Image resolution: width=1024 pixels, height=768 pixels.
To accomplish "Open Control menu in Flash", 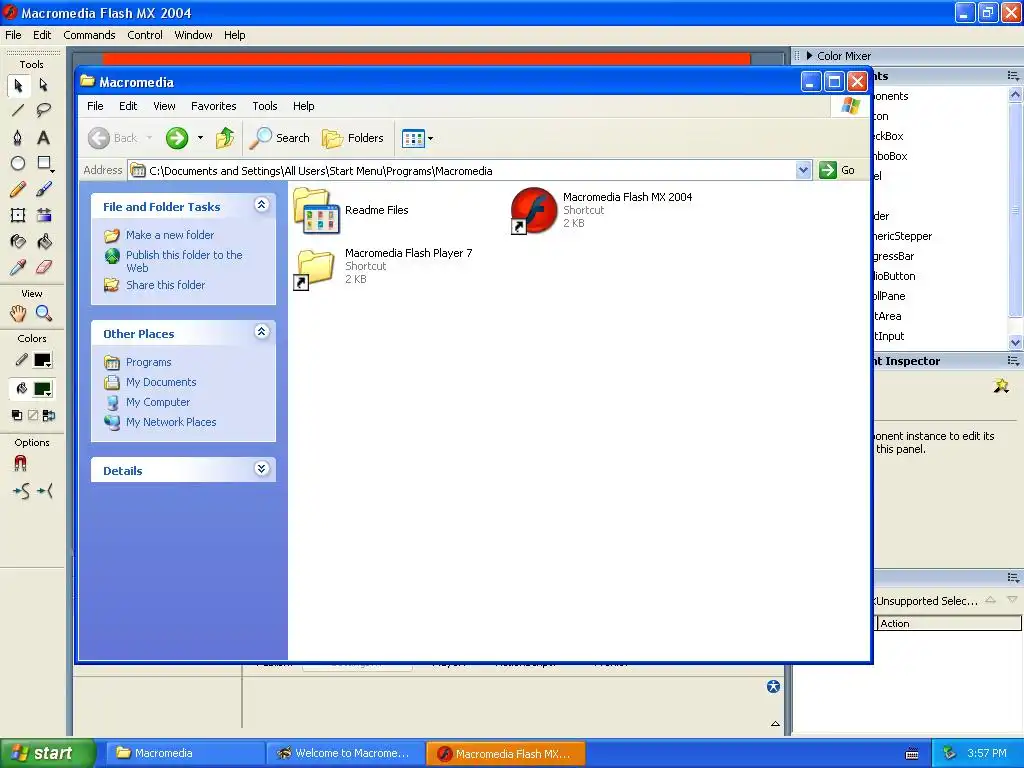I will click(145, 35).
